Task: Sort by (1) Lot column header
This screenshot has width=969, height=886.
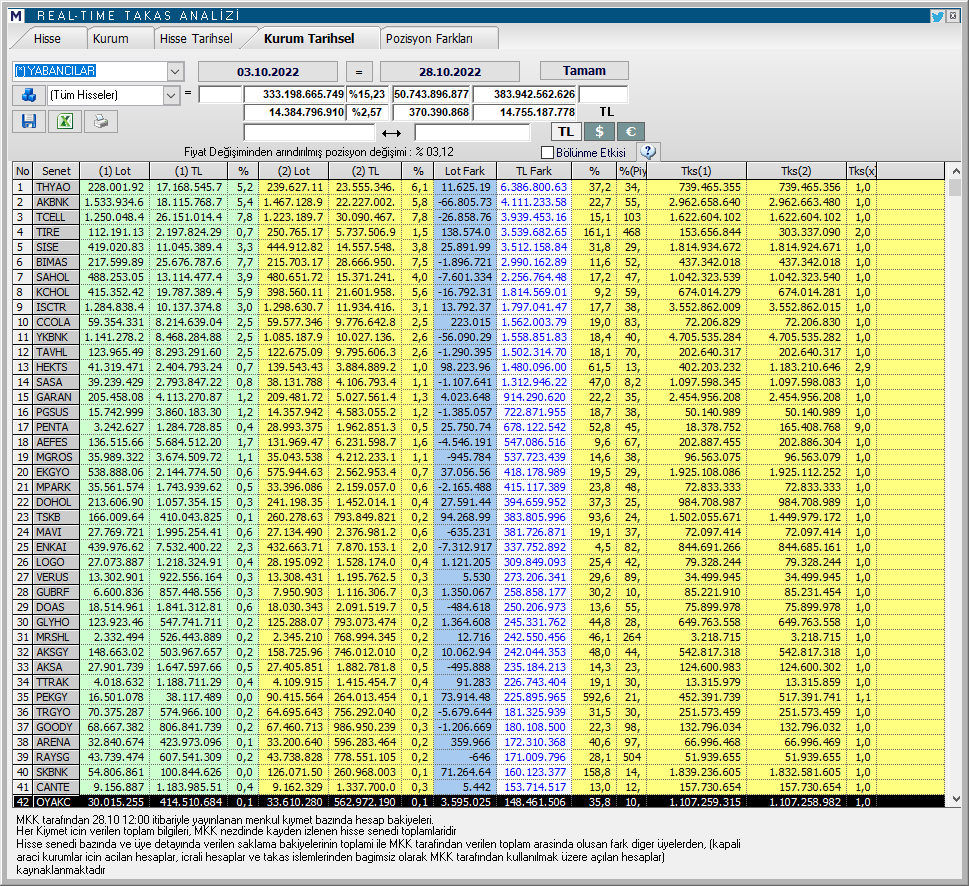Action: click(x=115, y=171)
